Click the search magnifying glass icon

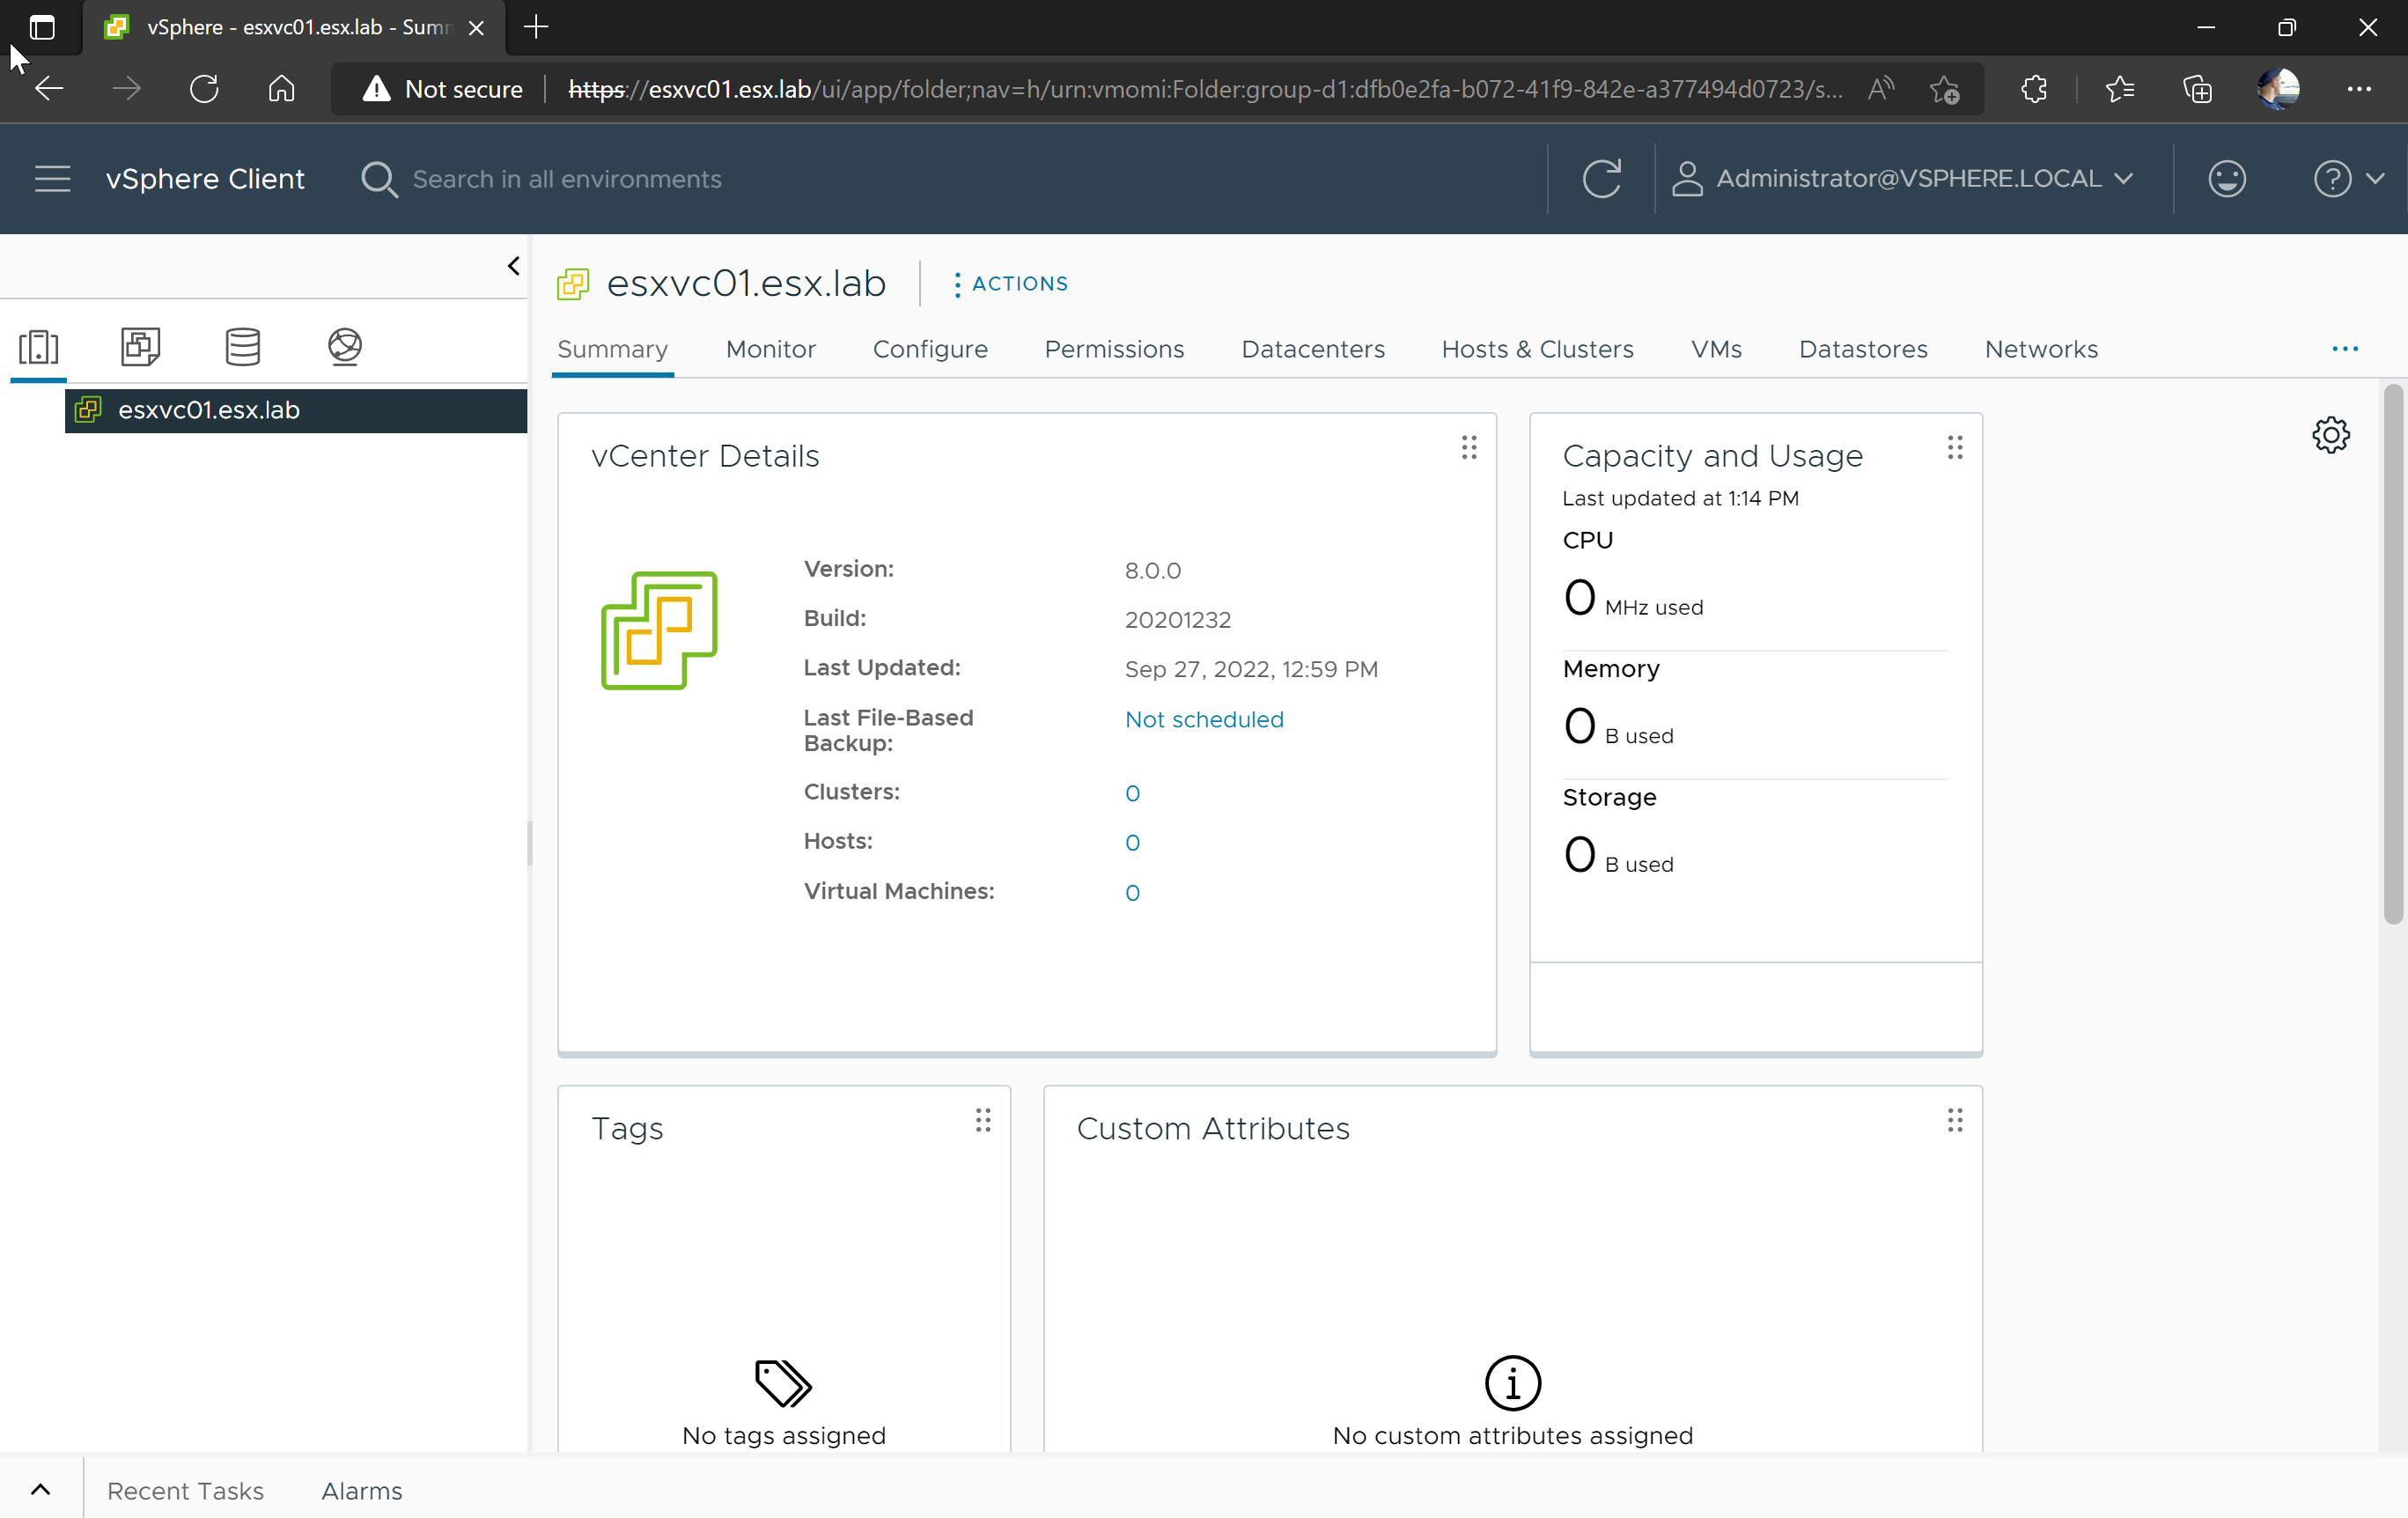[379, 179]
